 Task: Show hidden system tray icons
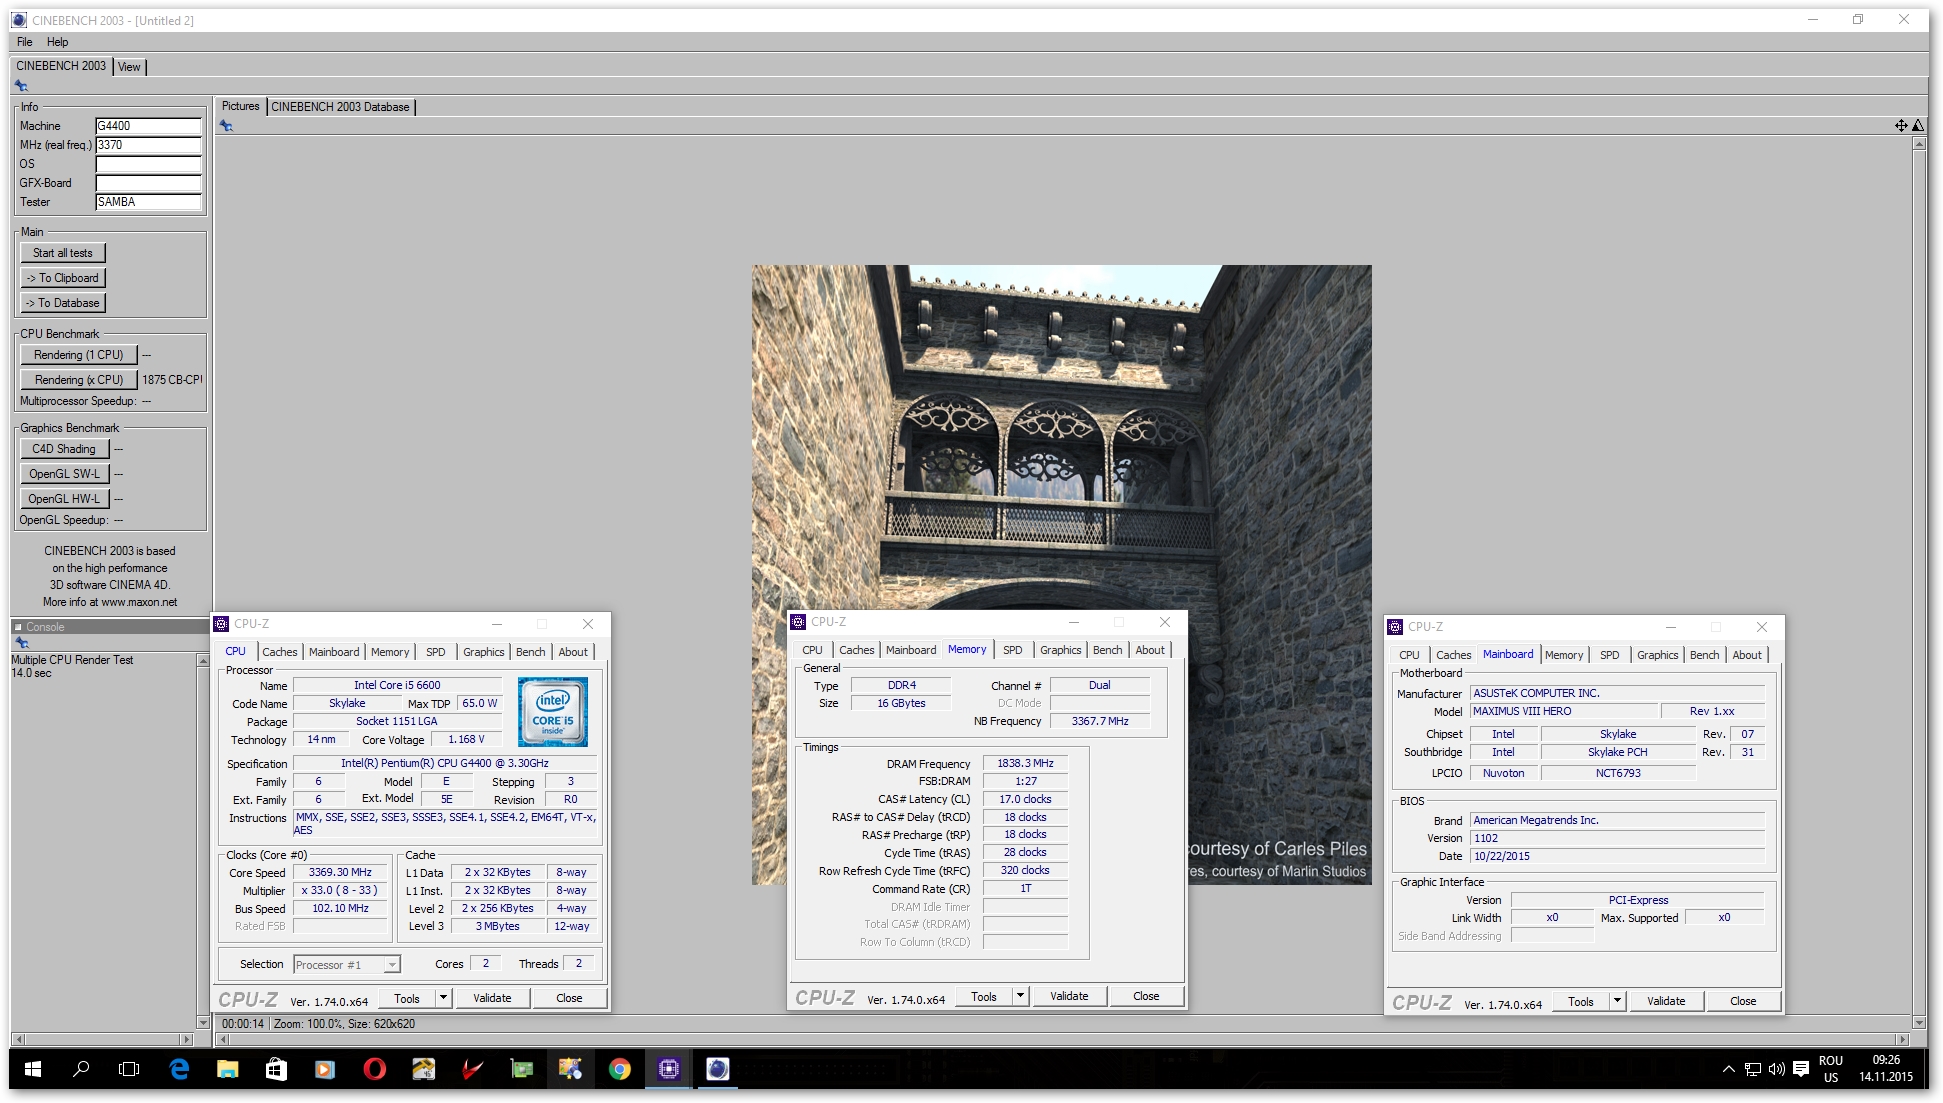click(1728, 1069)
